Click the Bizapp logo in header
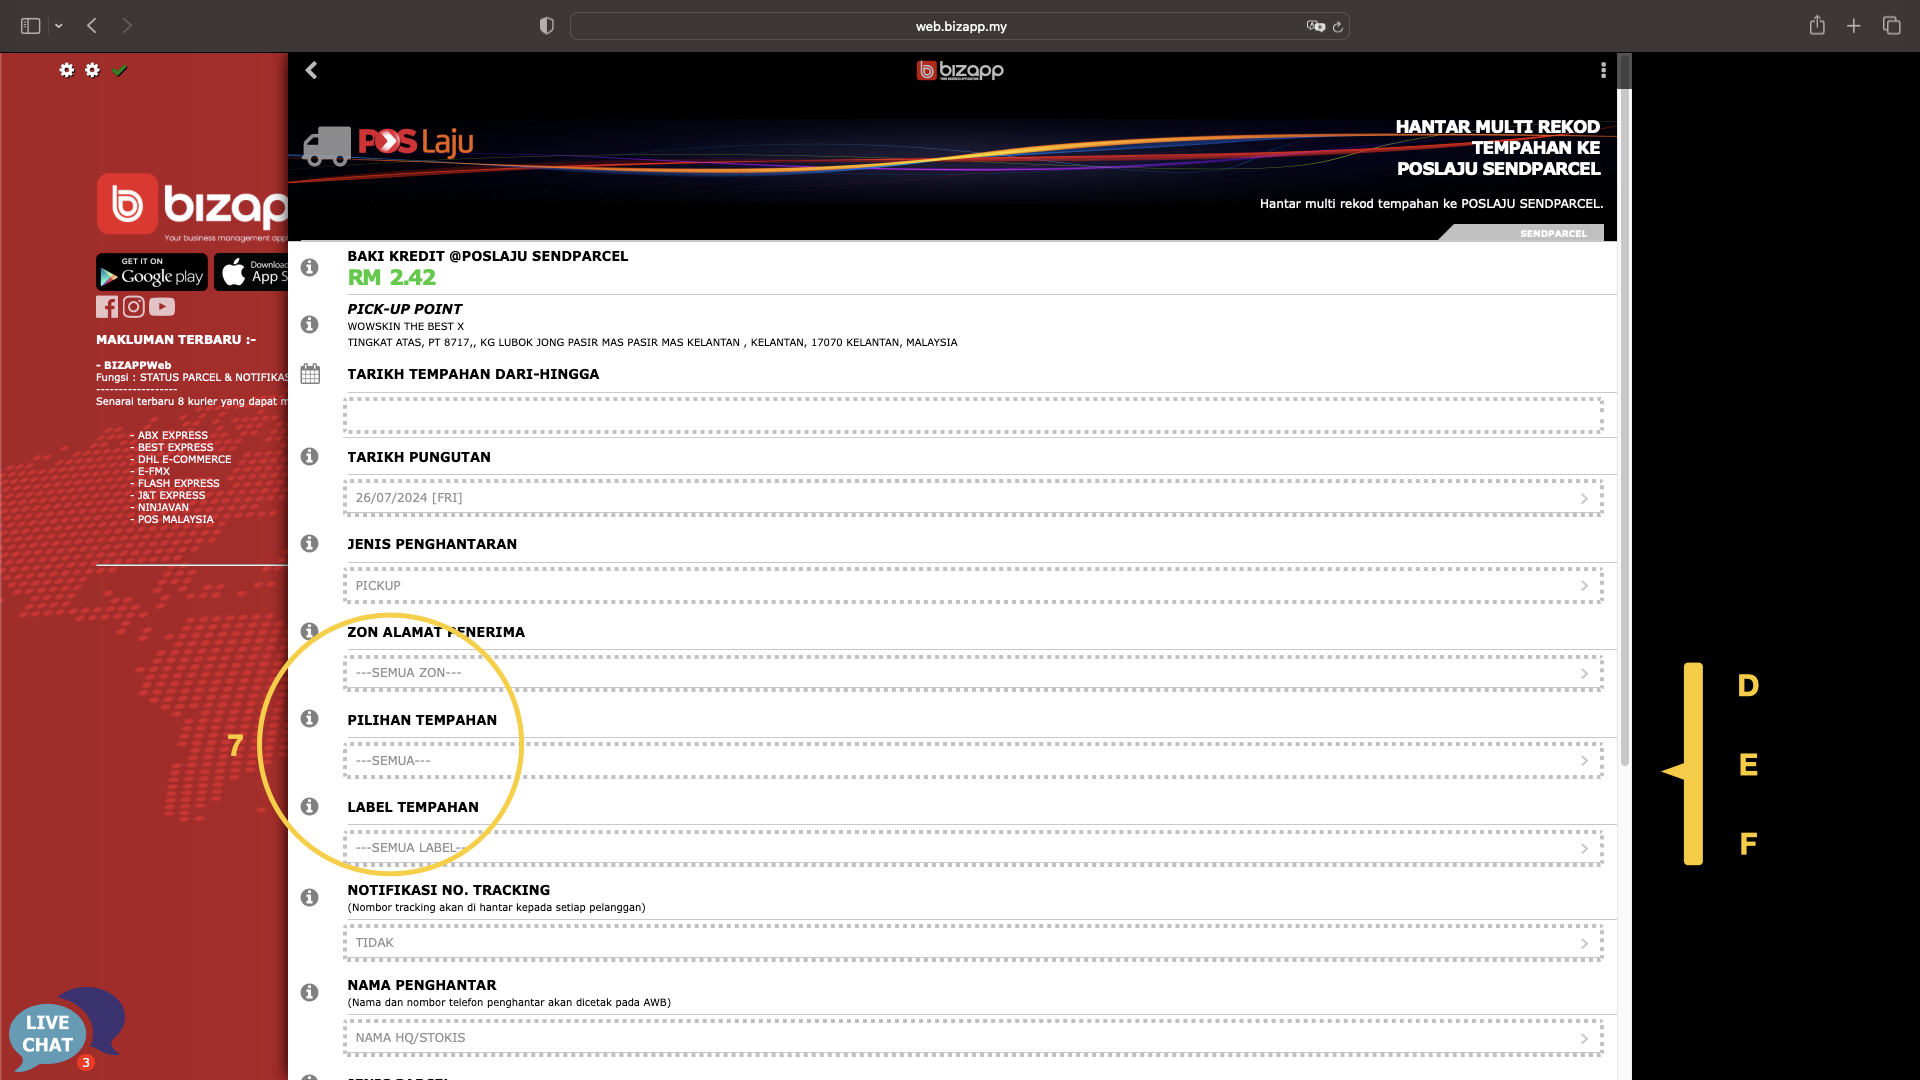 pos(960,70)
